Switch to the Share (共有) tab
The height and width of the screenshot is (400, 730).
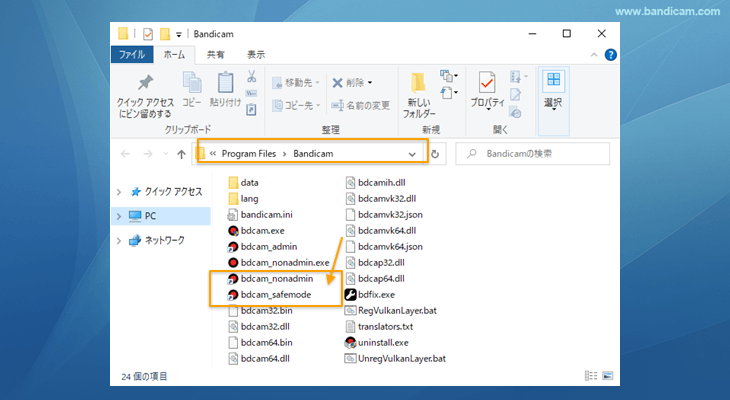(215, 55)
